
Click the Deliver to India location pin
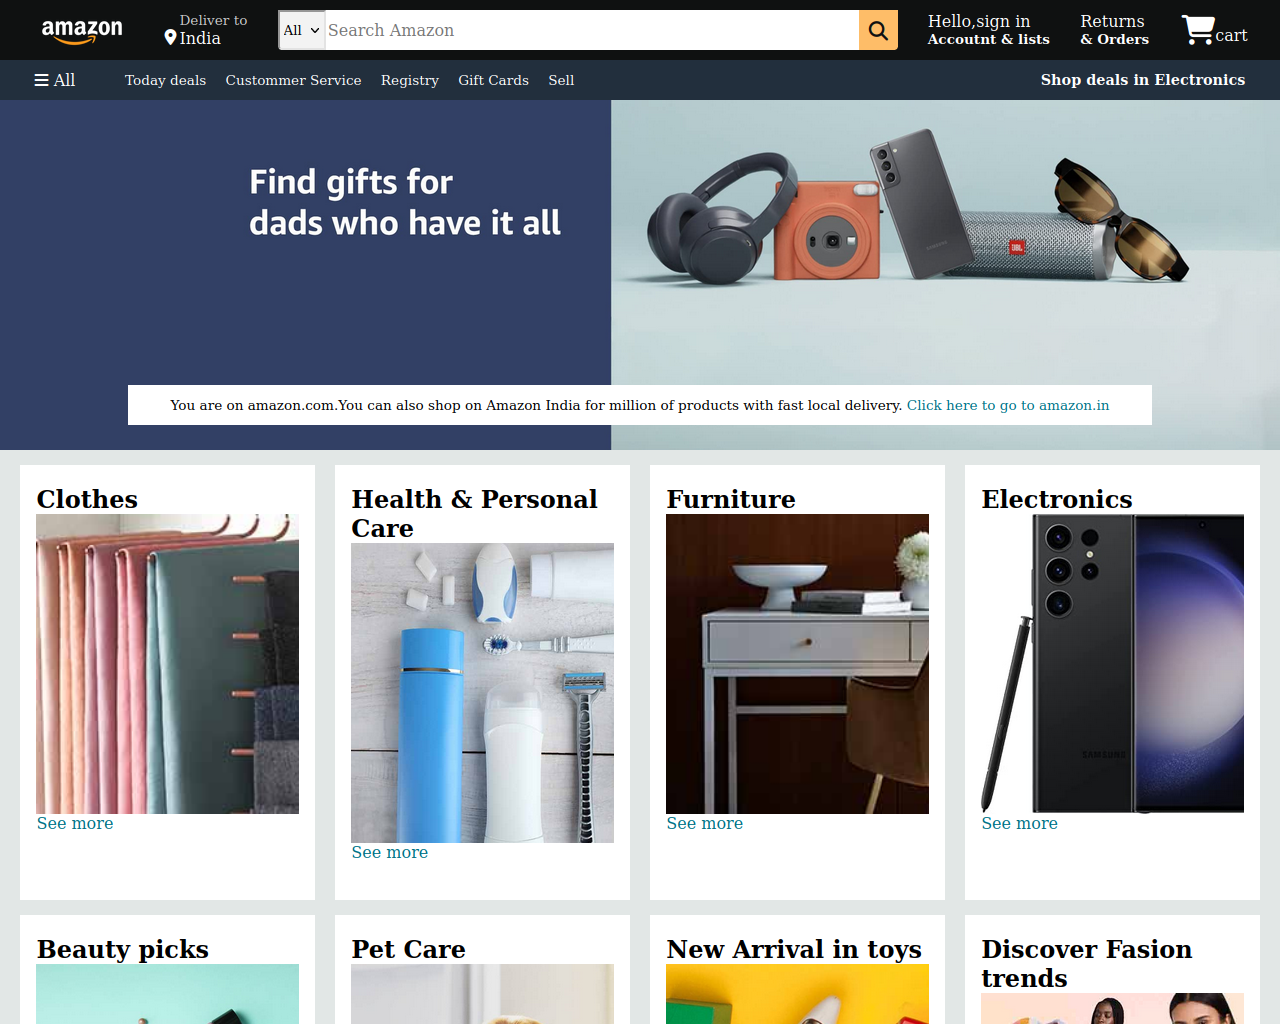point(170,38)
